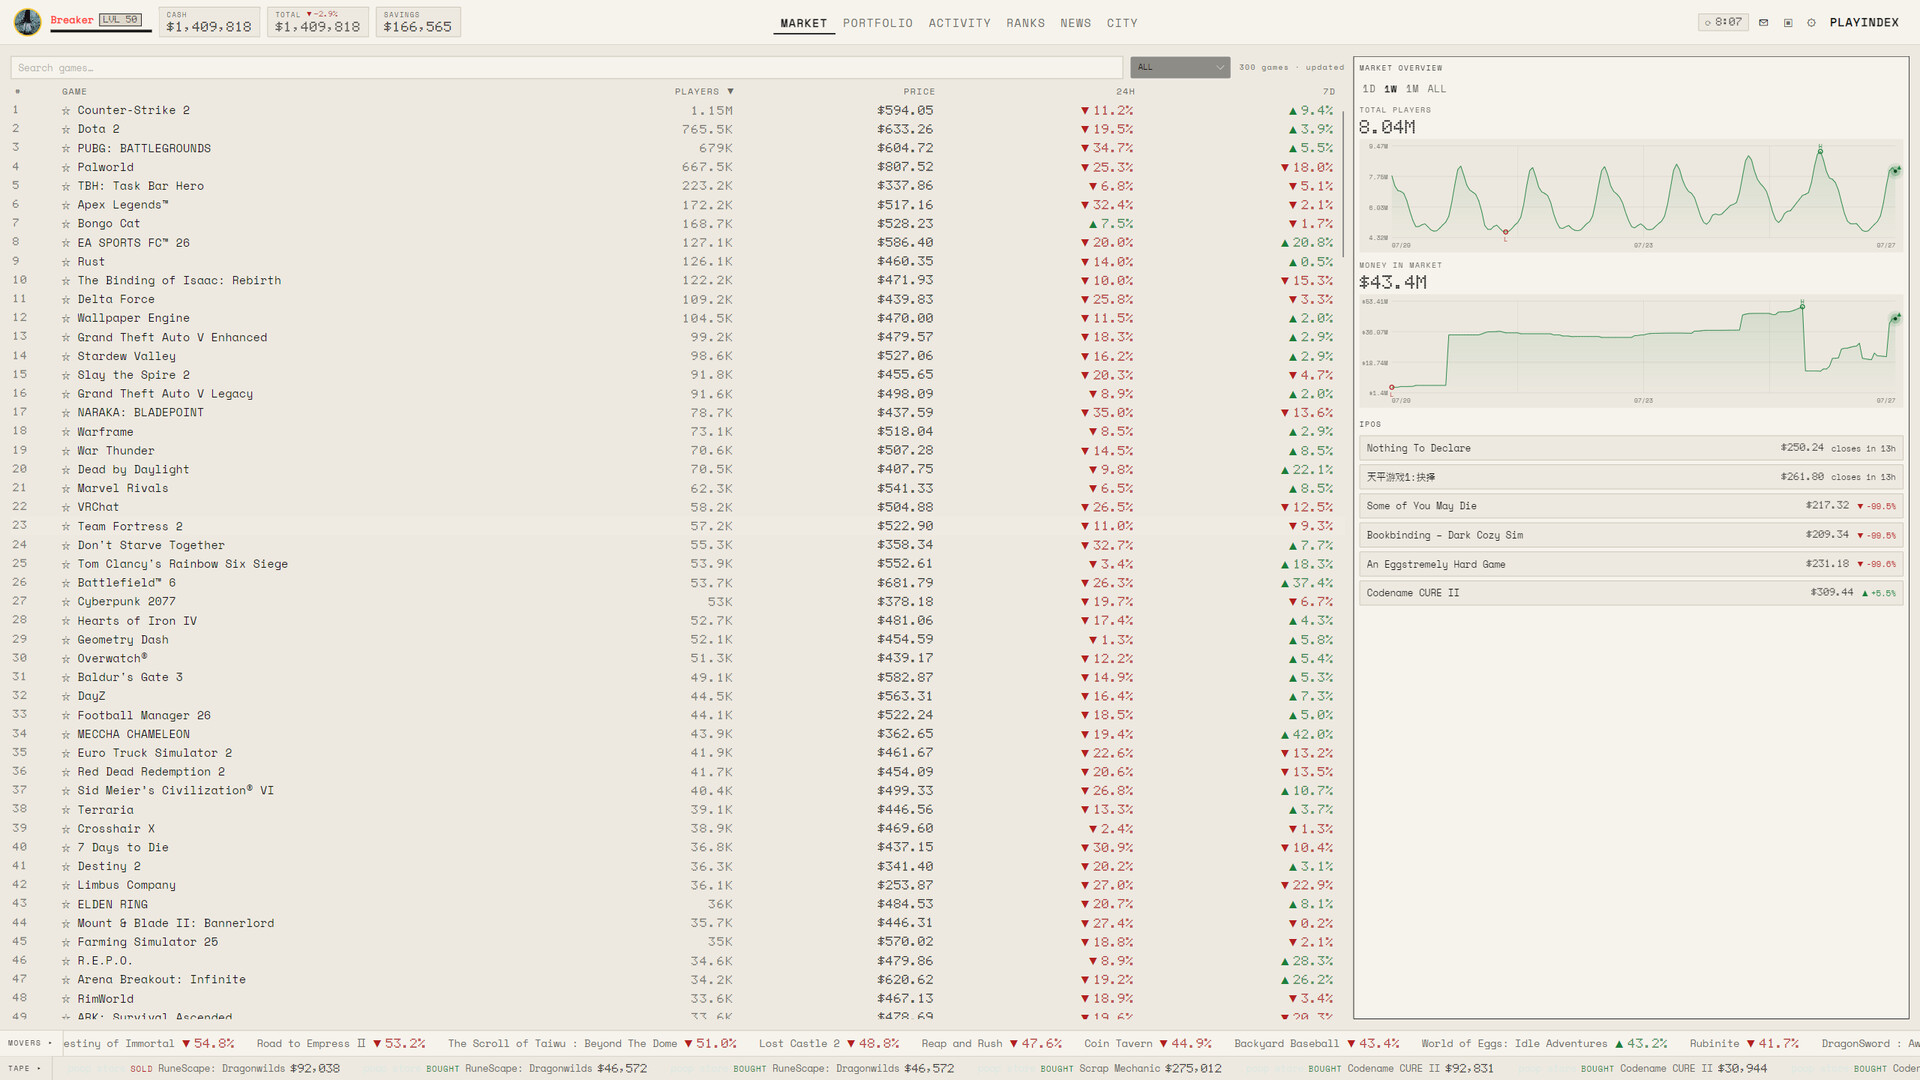This screenshot has width=1920, height=1080.
Task: Toggle the star beside Warframe
Action: 66,433
